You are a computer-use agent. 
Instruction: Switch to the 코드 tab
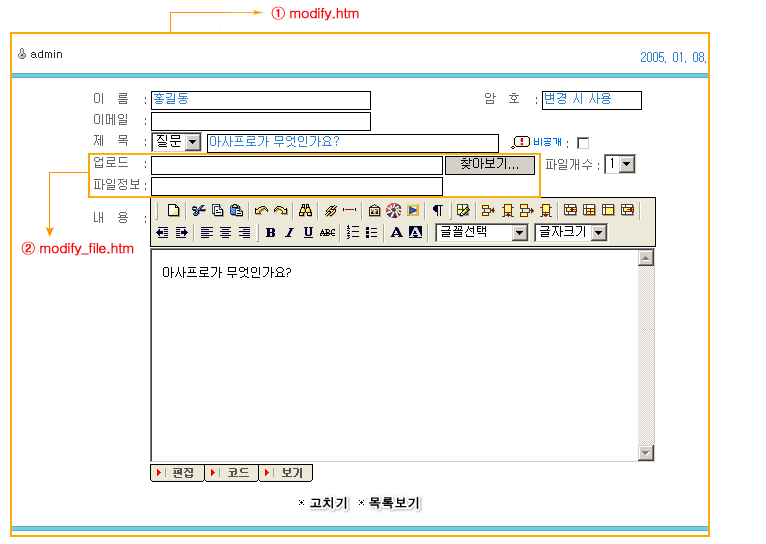point(232,473)
